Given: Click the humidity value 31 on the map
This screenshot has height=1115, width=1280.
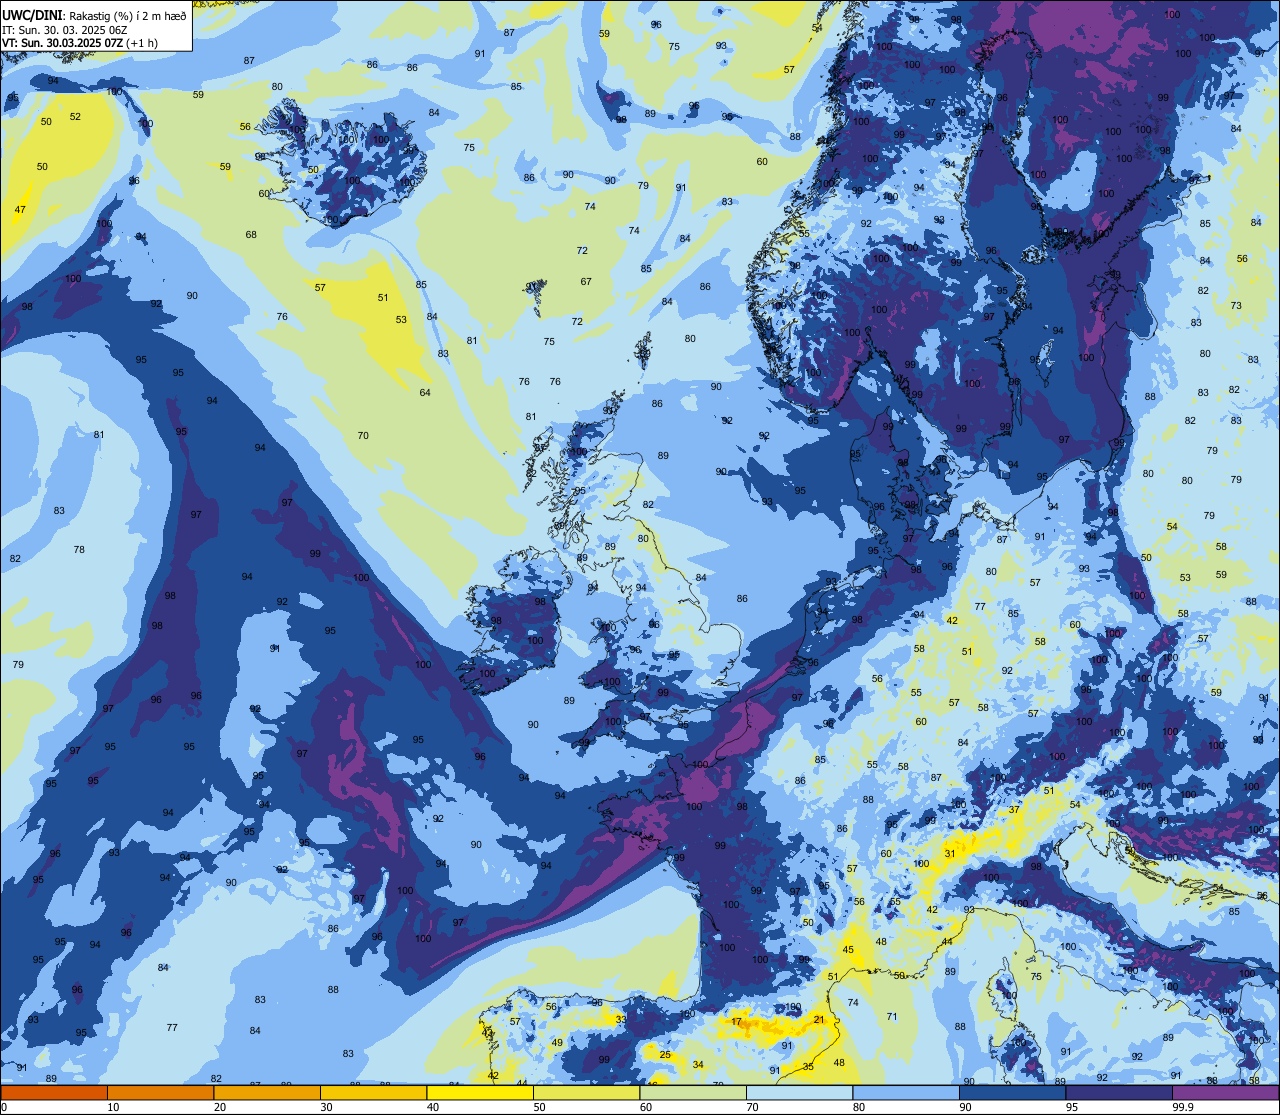Looking at the screenshot, I should pos(950,854).
